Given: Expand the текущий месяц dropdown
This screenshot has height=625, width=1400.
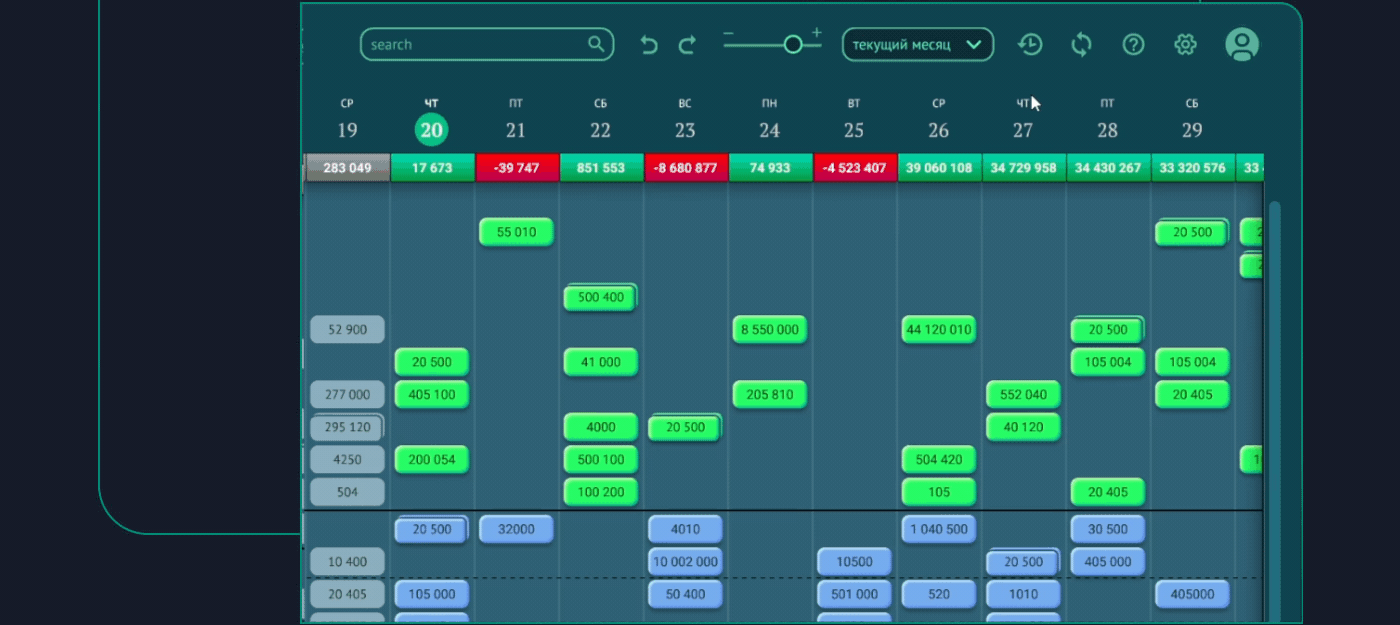Looking at the screenshot, I should pyautogui.click(x=917, y=44).
